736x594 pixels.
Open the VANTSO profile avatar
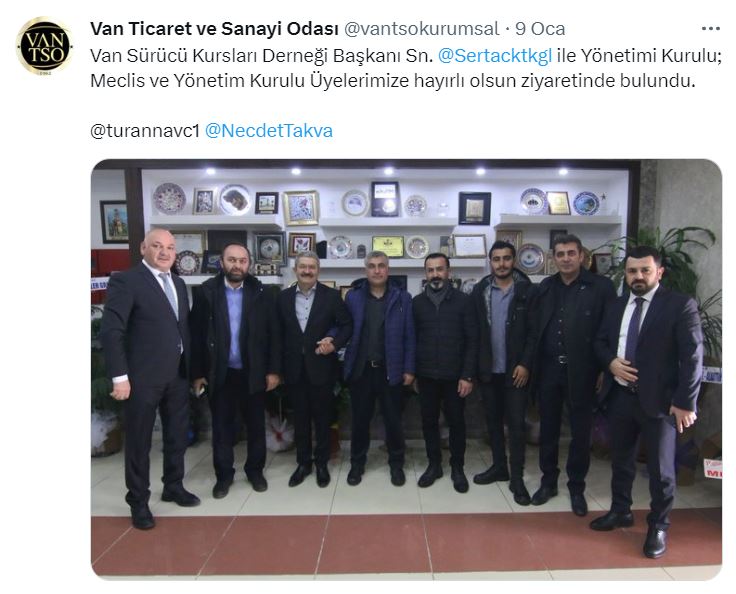click(45, 46)
